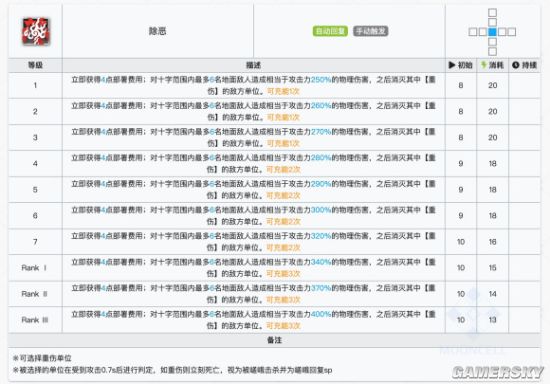This screenshot has width=550, height=384.
Task: Click SP cost 14 in Rank II row
Action: point(492,294)
